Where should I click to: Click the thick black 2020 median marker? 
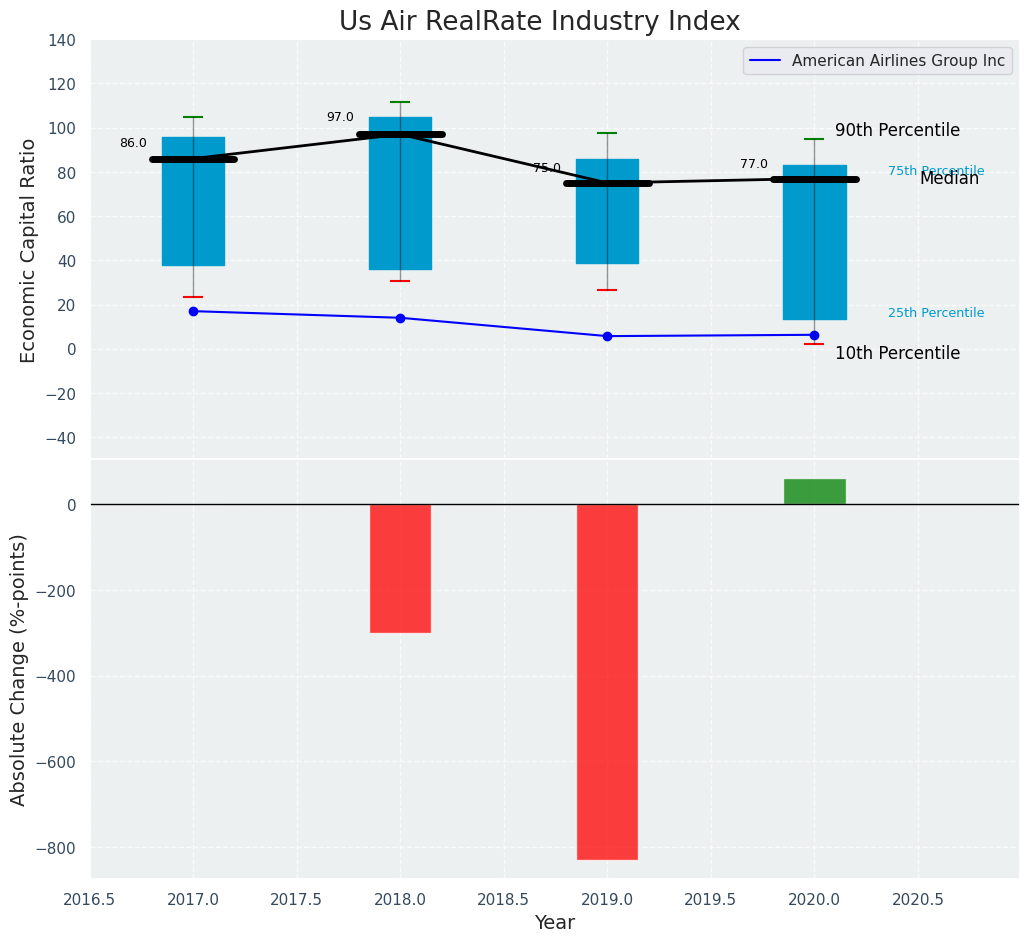coord(814,179)
